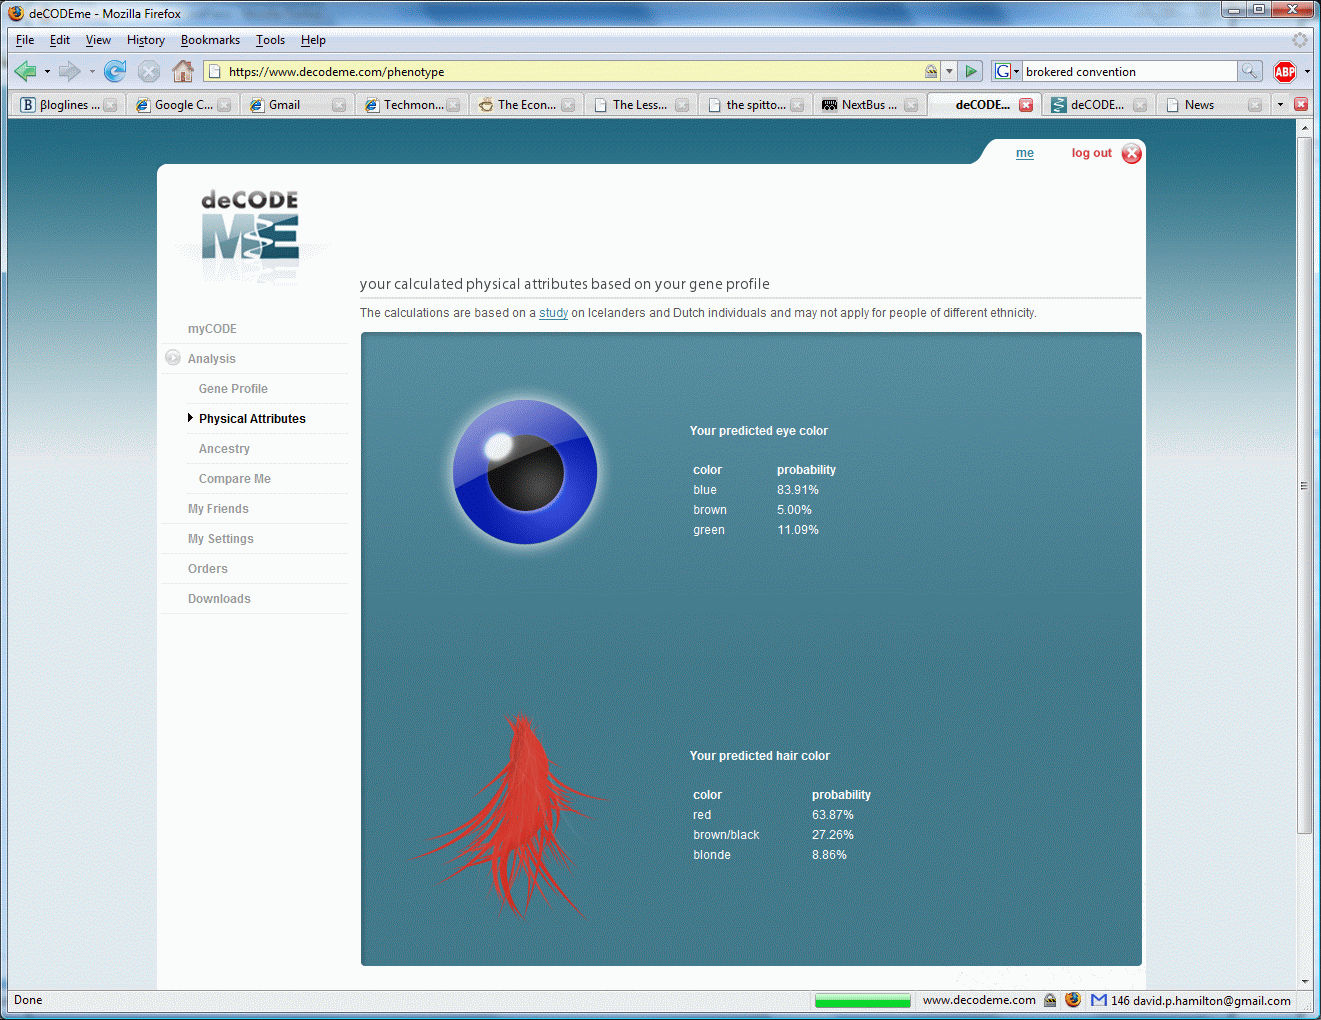This screenshot has width=1321, height=1020.
Task: Click the study link
Action: (553, 313)
